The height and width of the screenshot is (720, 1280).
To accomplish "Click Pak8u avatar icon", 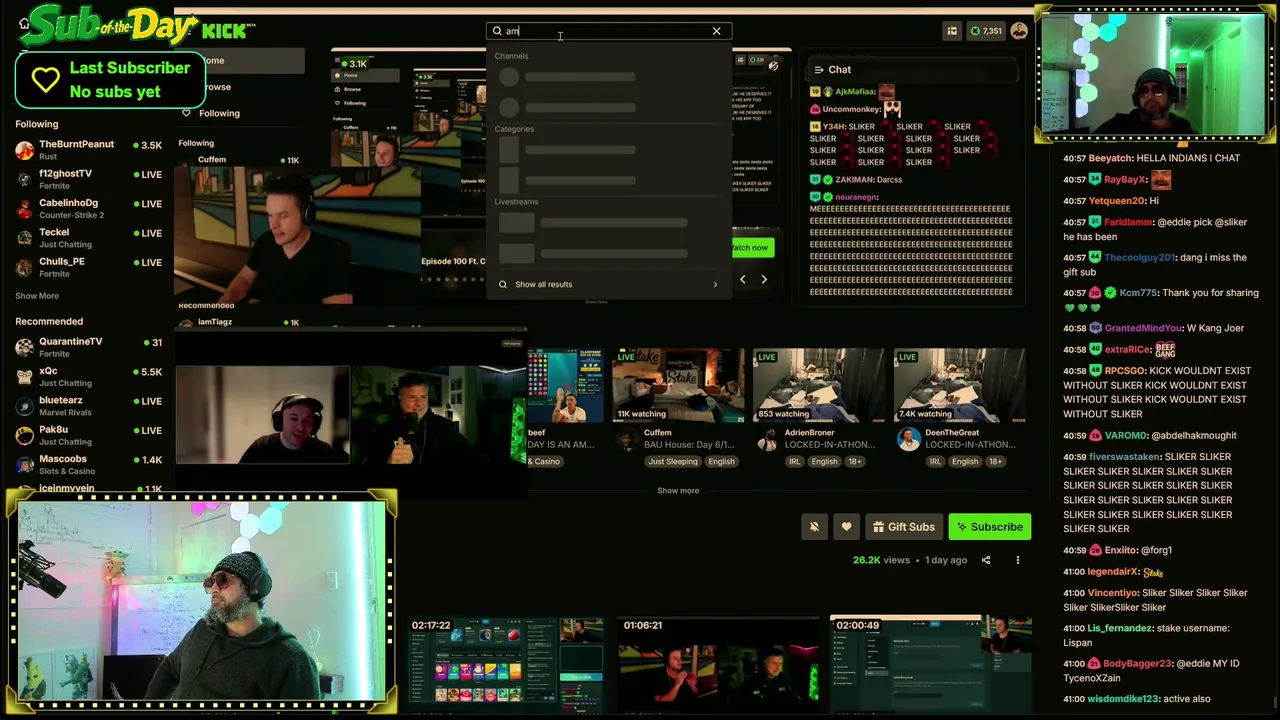I will (24, 436).
